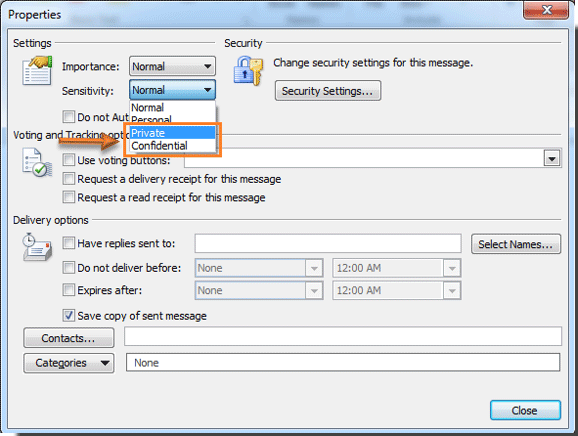Screen dimensions: 578x436
Task: Click the delivery options mailbox clock icon
Action: (37, 247)
